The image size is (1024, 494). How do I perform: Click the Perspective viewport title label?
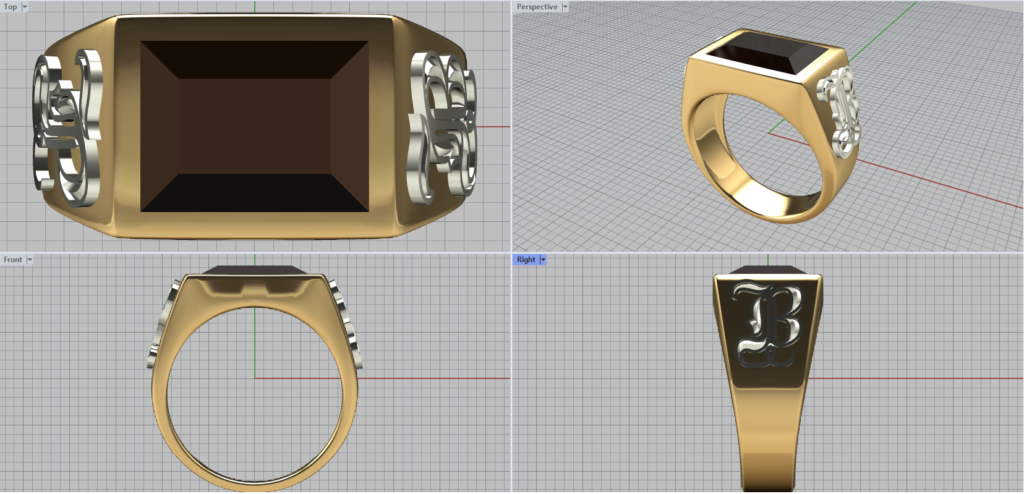click(x=537, y=7)
